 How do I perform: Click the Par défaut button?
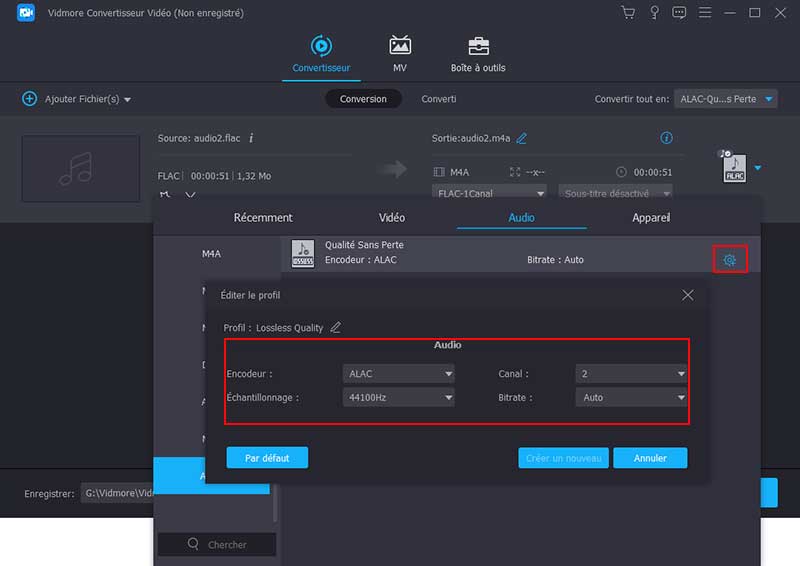[267, 458]
